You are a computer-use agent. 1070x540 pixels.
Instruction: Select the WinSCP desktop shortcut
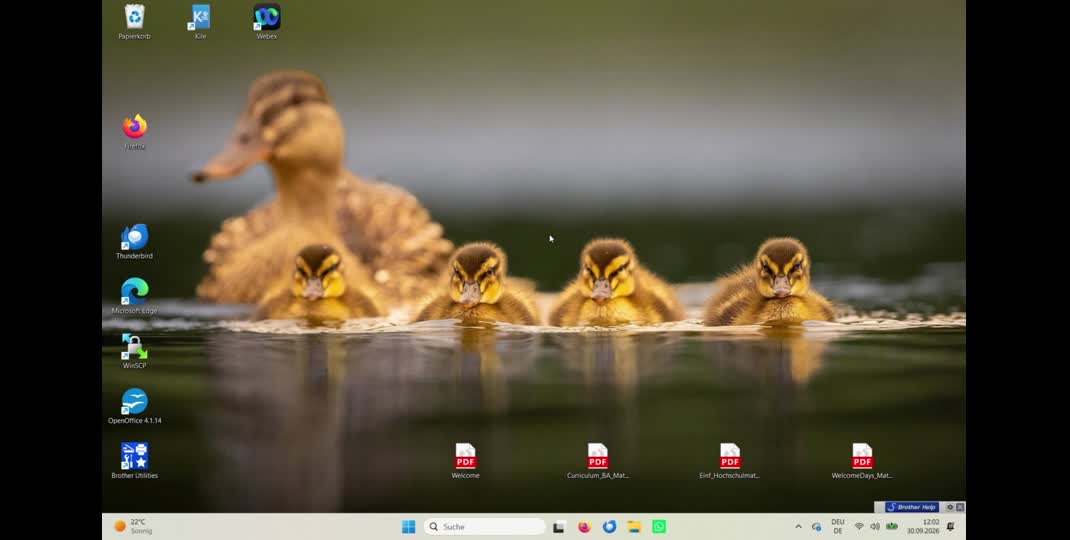[x=134, y=352]
